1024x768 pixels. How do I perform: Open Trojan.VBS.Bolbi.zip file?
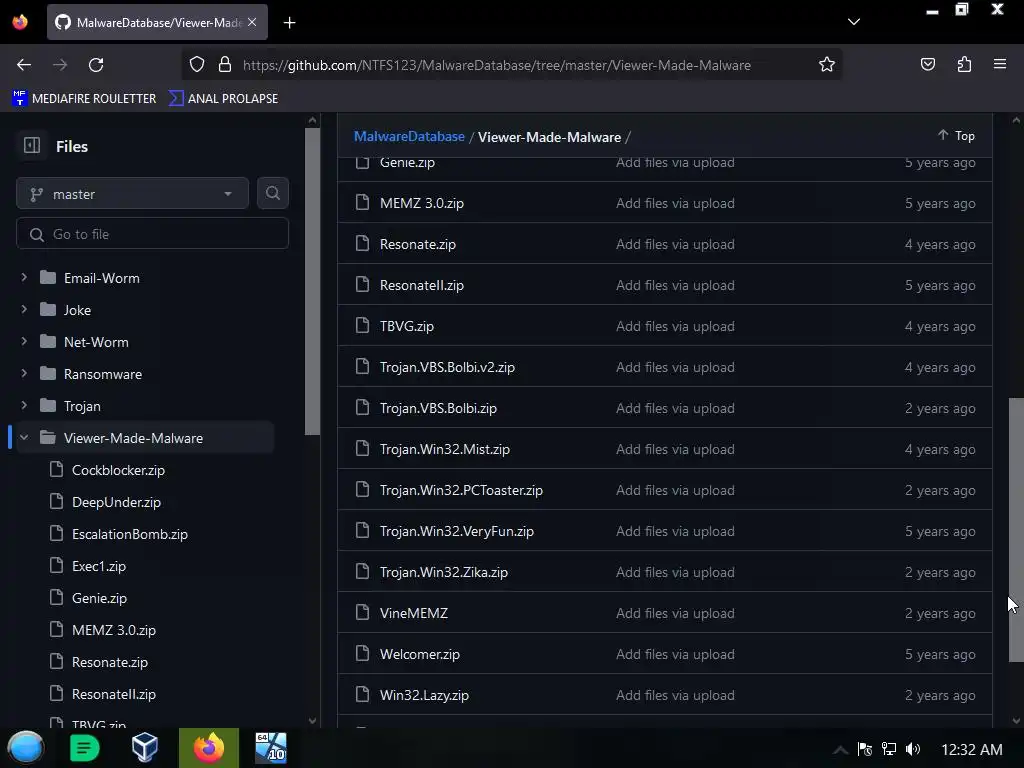tap(438, 408)
